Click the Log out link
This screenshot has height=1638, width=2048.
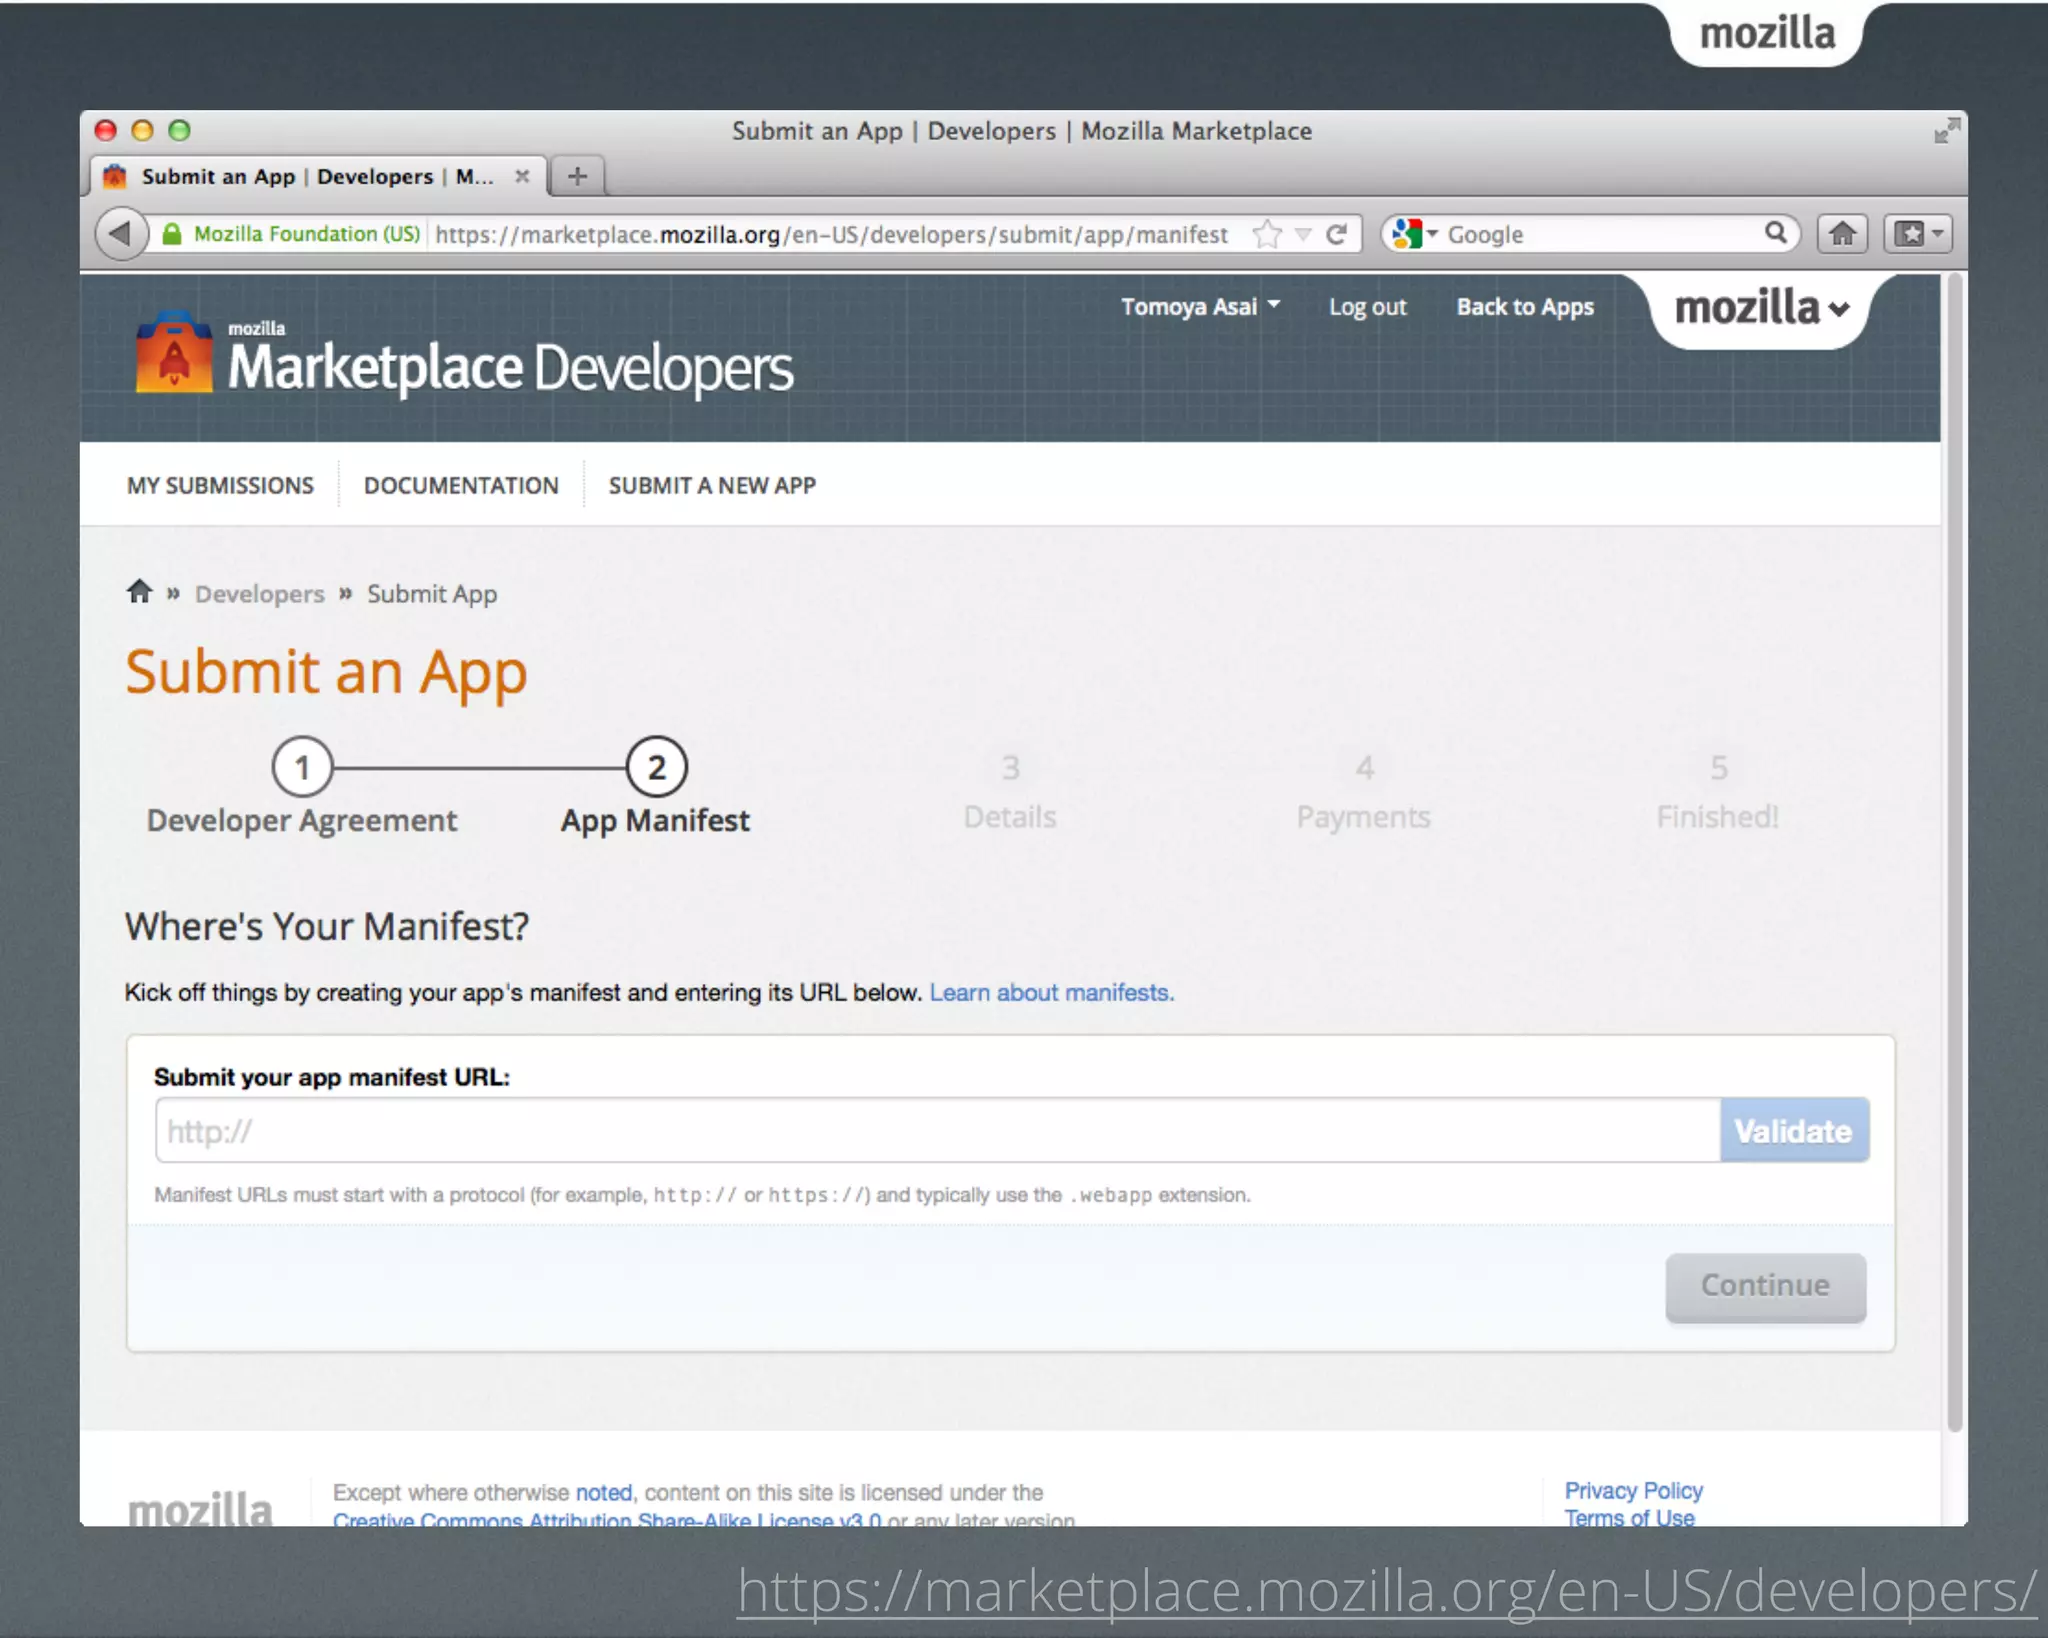pos(1367,307)
